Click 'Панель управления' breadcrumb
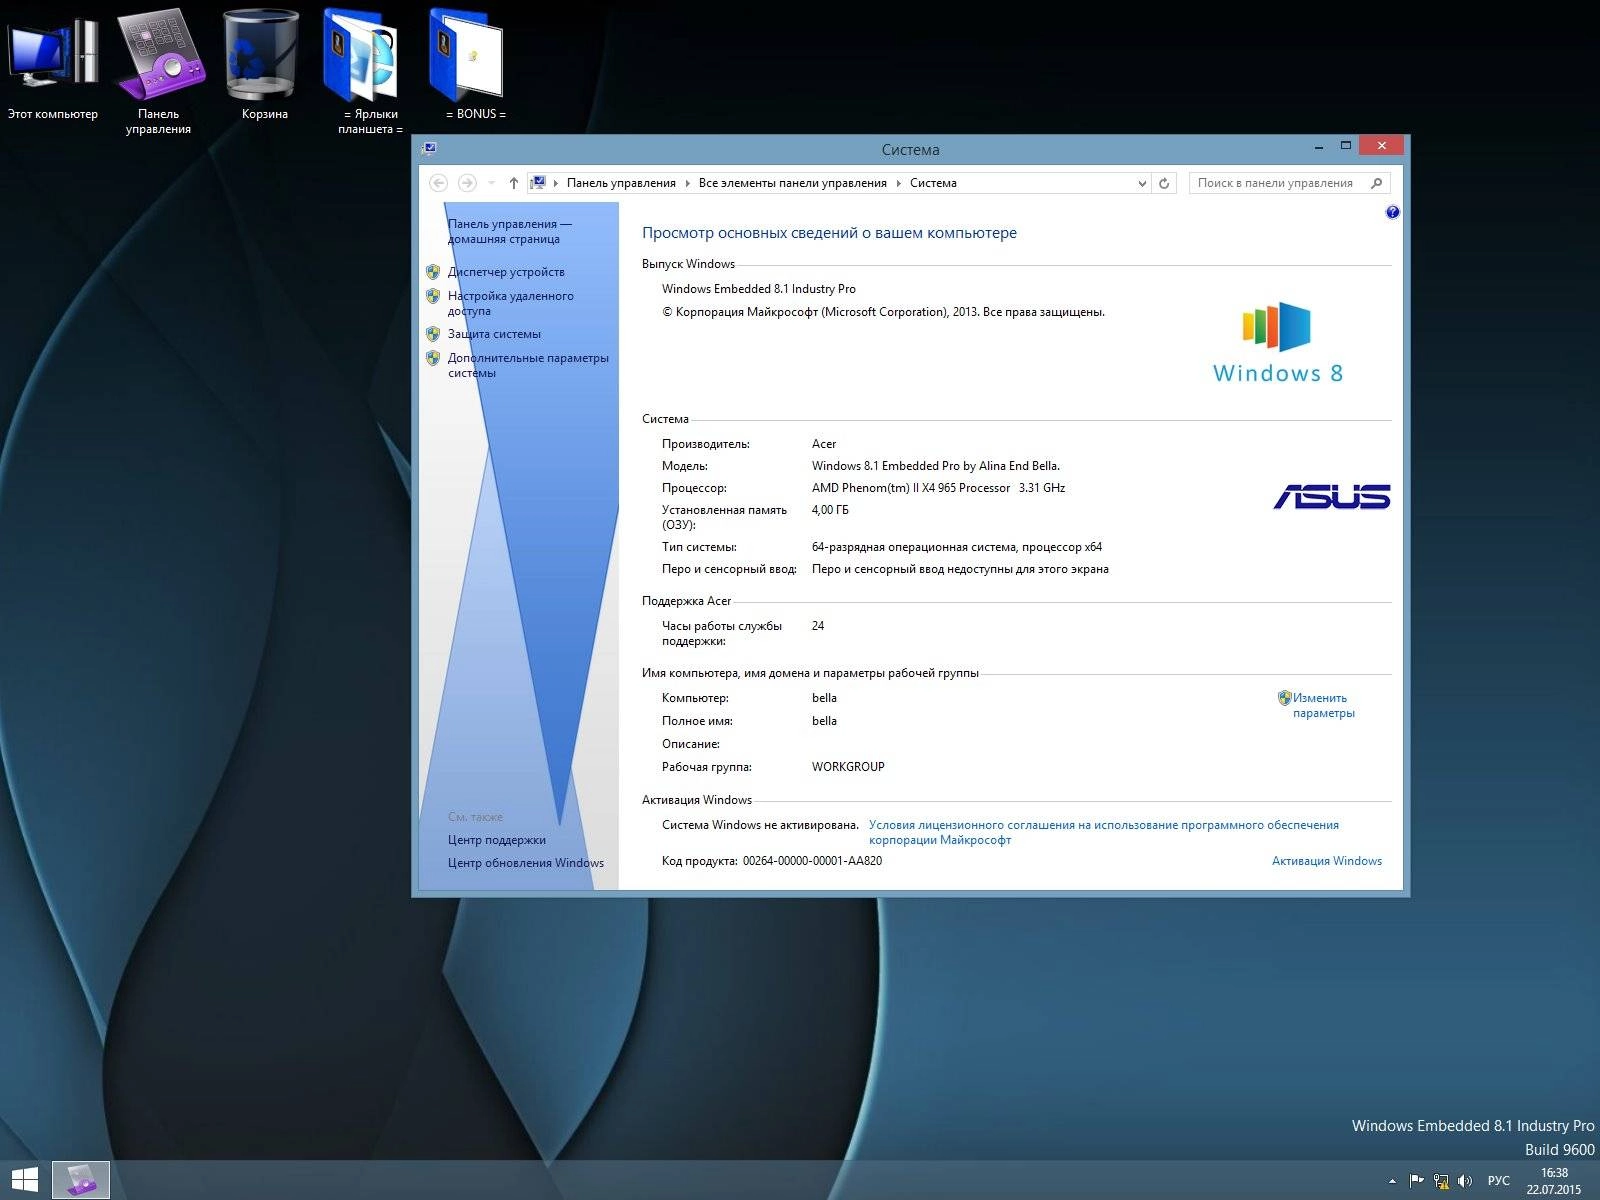Viewport: 1600px width, 1200px height. pos(621,183)
